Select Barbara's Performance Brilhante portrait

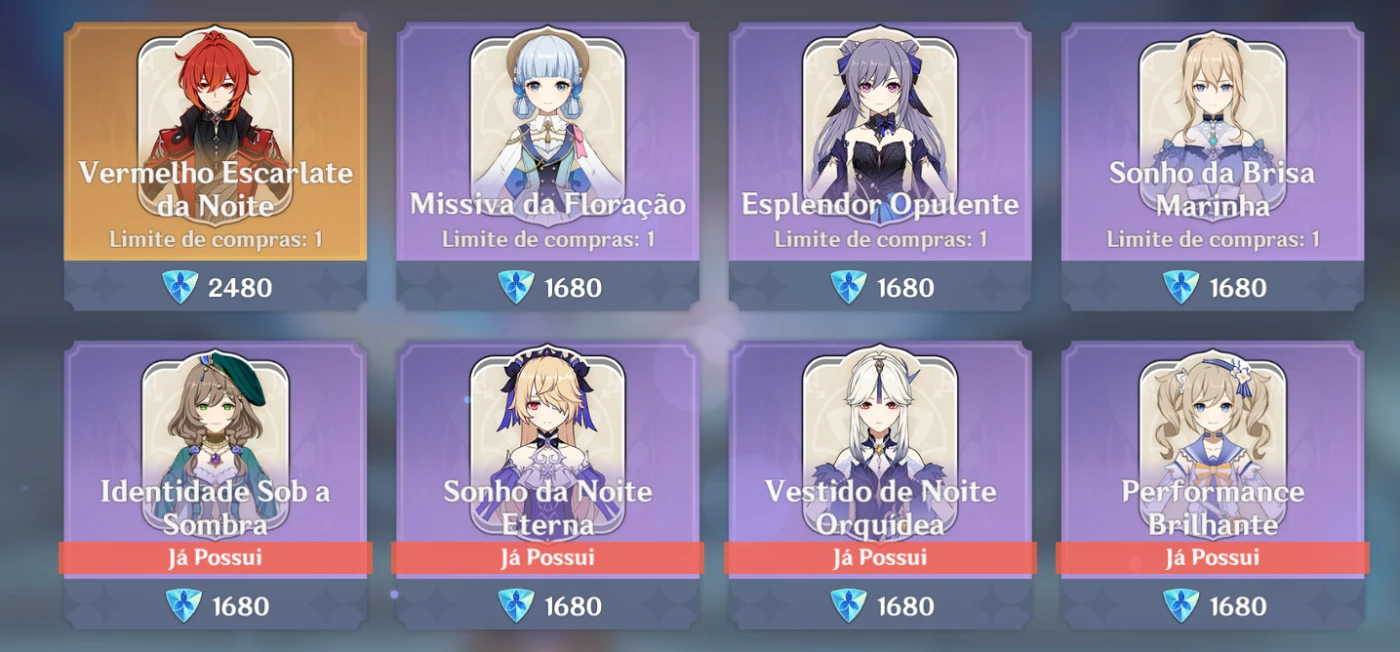tap(1212, 444)
